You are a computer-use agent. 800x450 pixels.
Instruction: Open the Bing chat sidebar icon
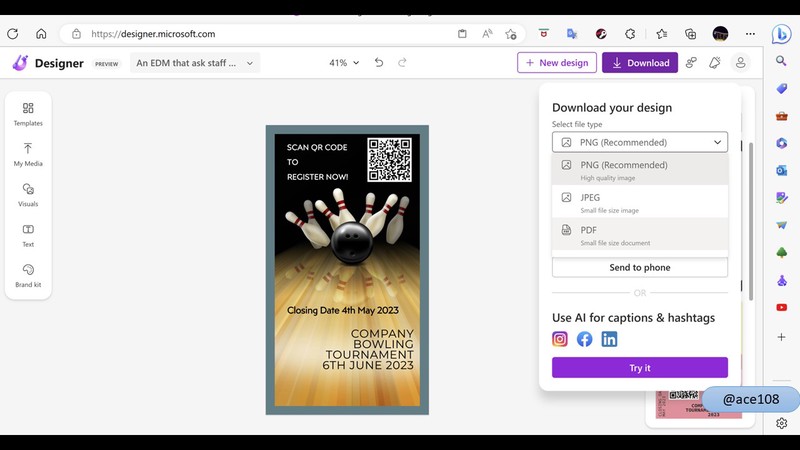[x=781, y=34]
